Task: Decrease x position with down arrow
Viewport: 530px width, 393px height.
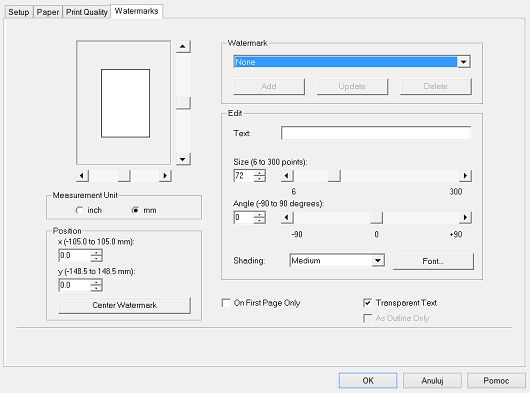Action: tap(96, 259)
